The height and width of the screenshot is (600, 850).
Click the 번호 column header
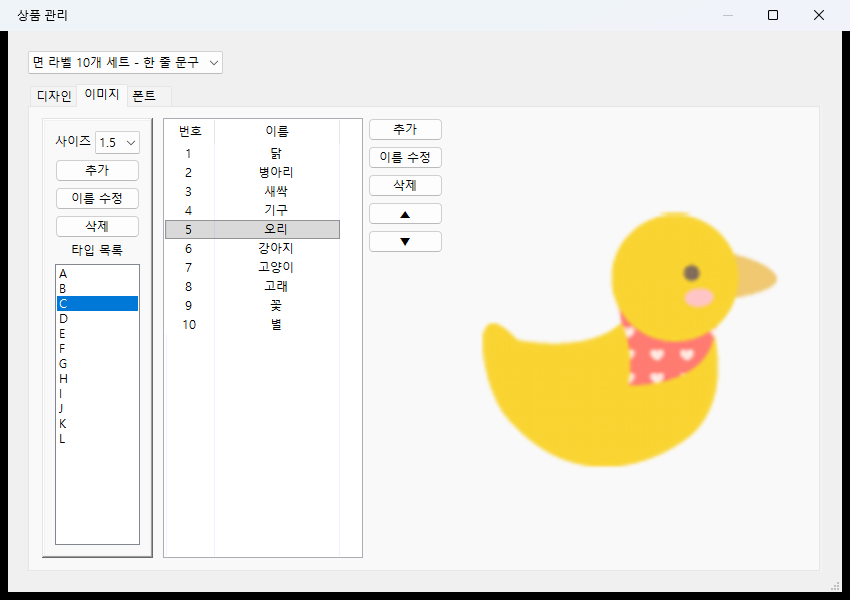pyautogui.click(x=190, y=131)
